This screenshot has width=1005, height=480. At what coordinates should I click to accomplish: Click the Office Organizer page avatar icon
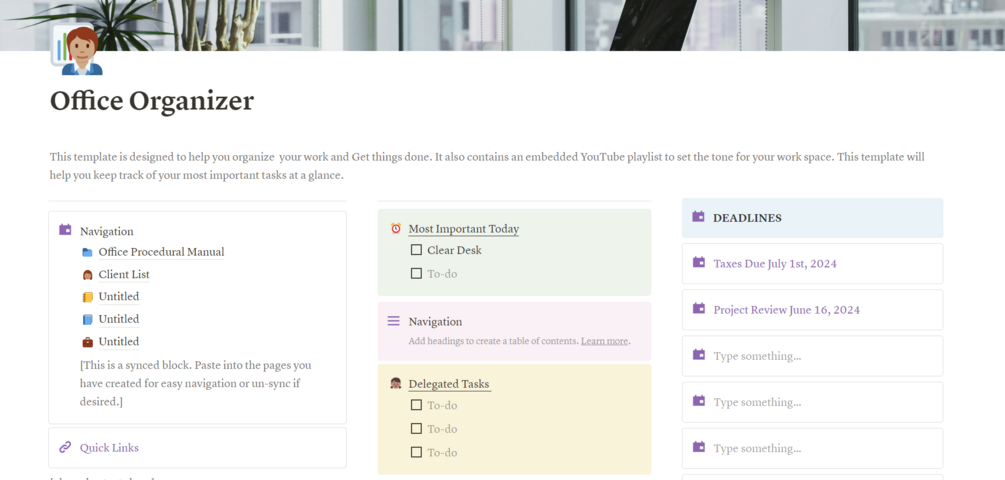tap(77, 50)
